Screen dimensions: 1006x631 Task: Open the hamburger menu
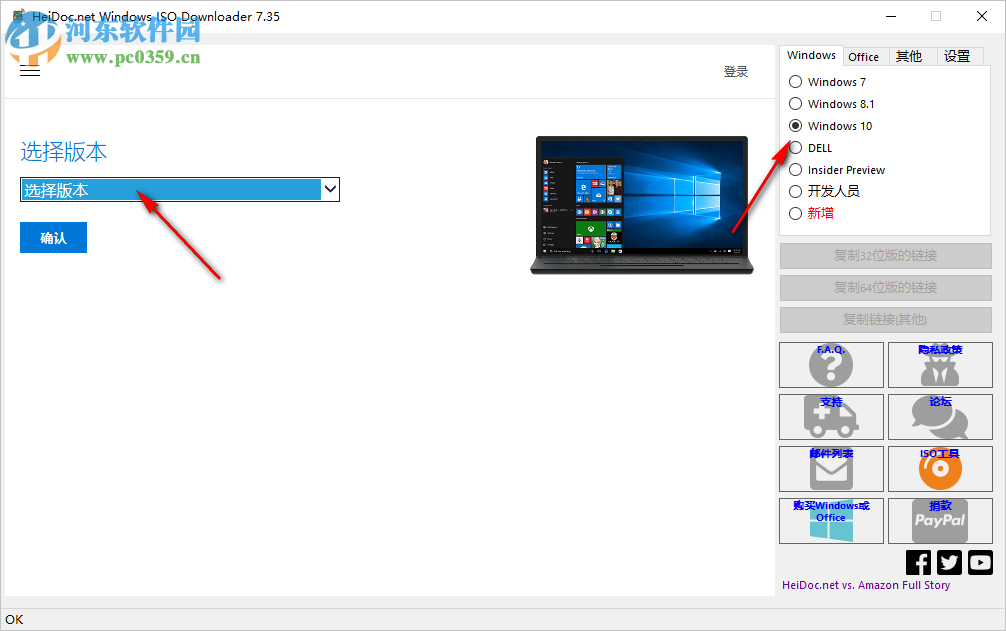click(x=29, y=70)
